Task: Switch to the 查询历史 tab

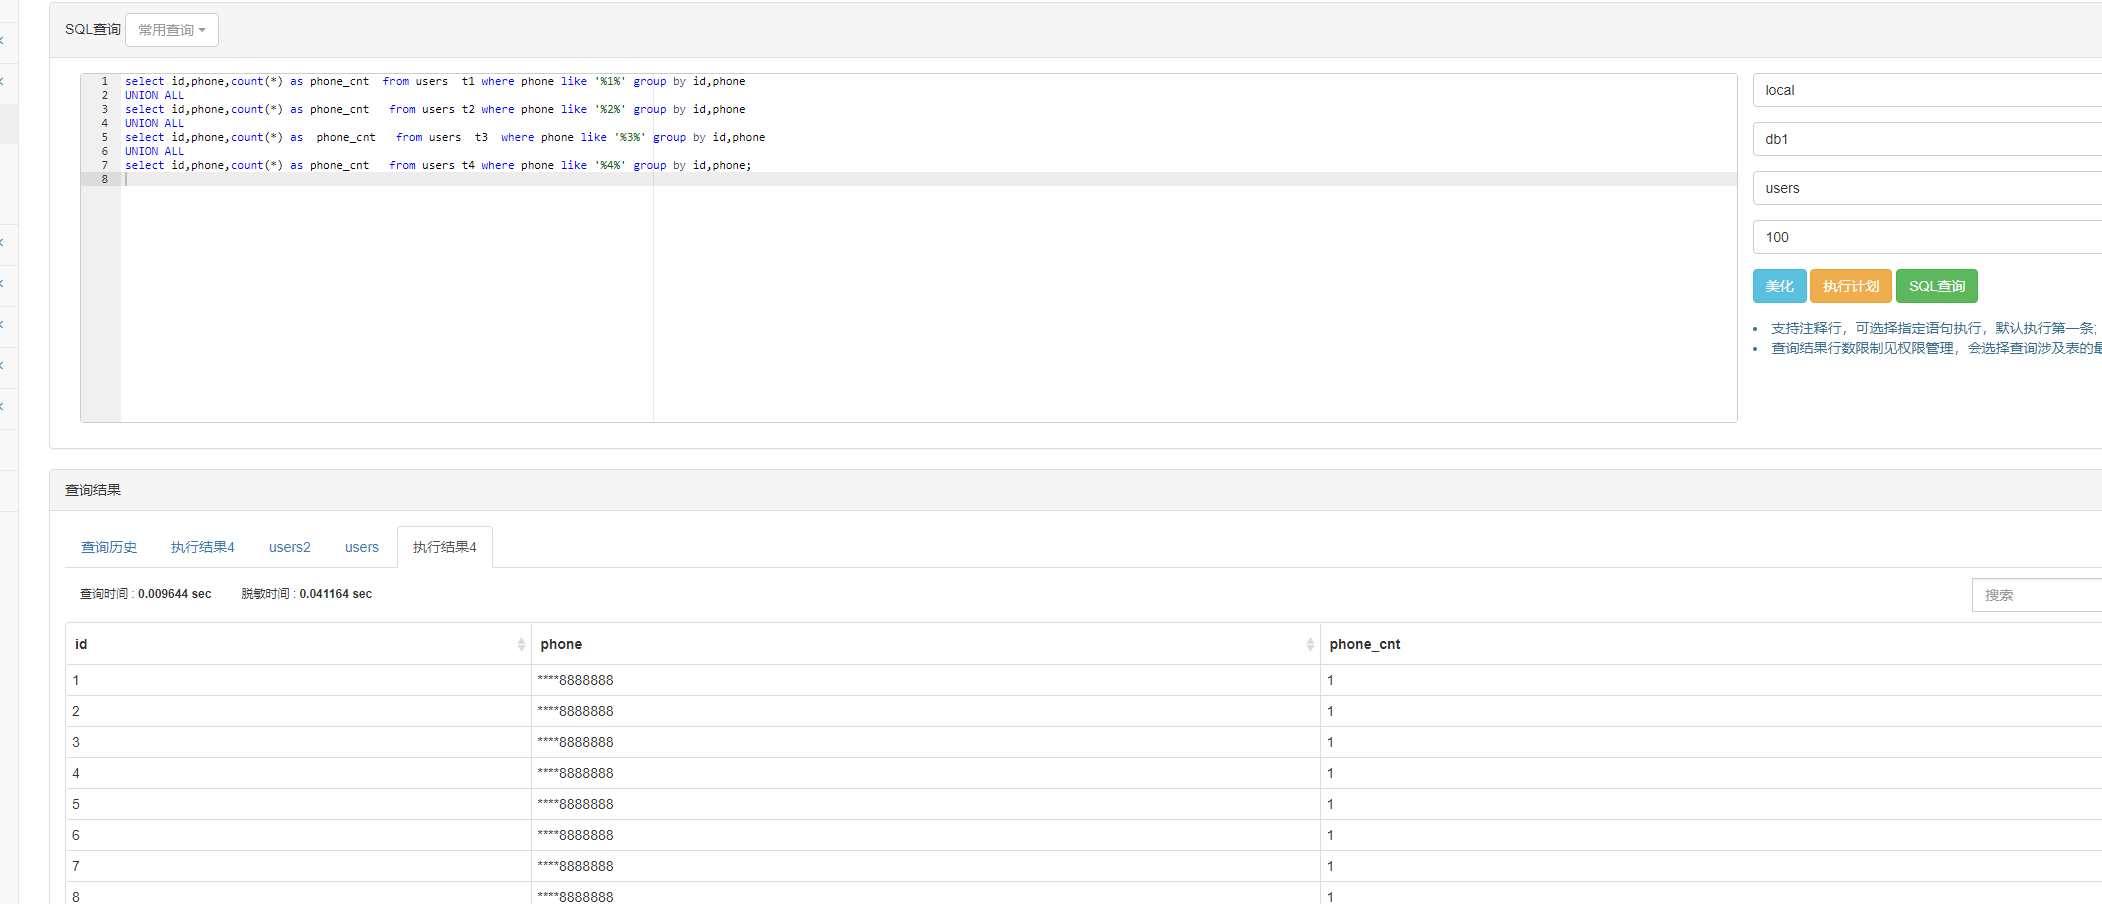Action: (109, 547)
